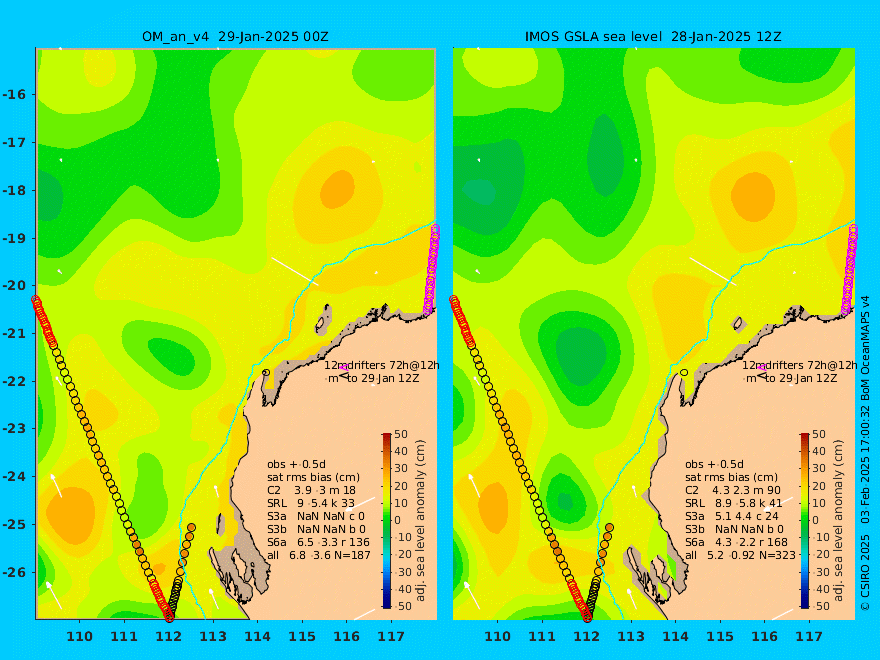Click the 'S6a 6.5 3.3 r 136' row in left map

tap(319, 542)
